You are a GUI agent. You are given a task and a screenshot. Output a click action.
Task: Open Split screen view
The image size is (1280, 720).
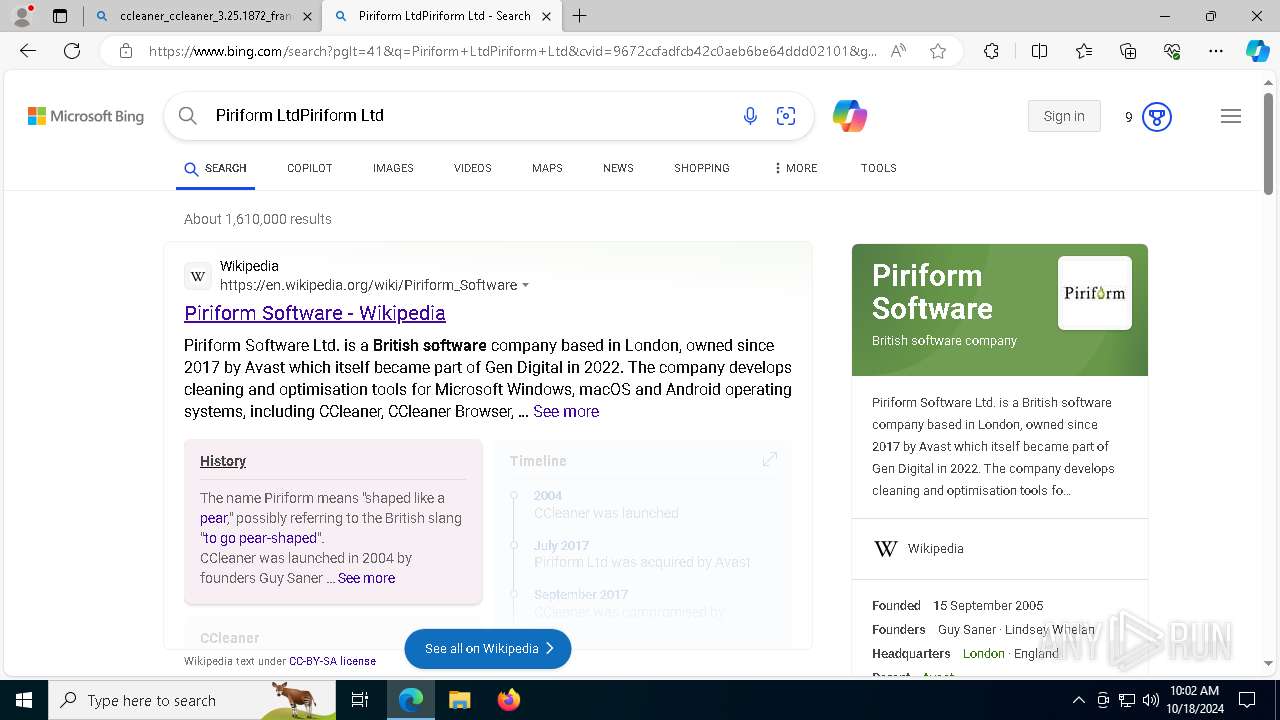(1039, 51)
